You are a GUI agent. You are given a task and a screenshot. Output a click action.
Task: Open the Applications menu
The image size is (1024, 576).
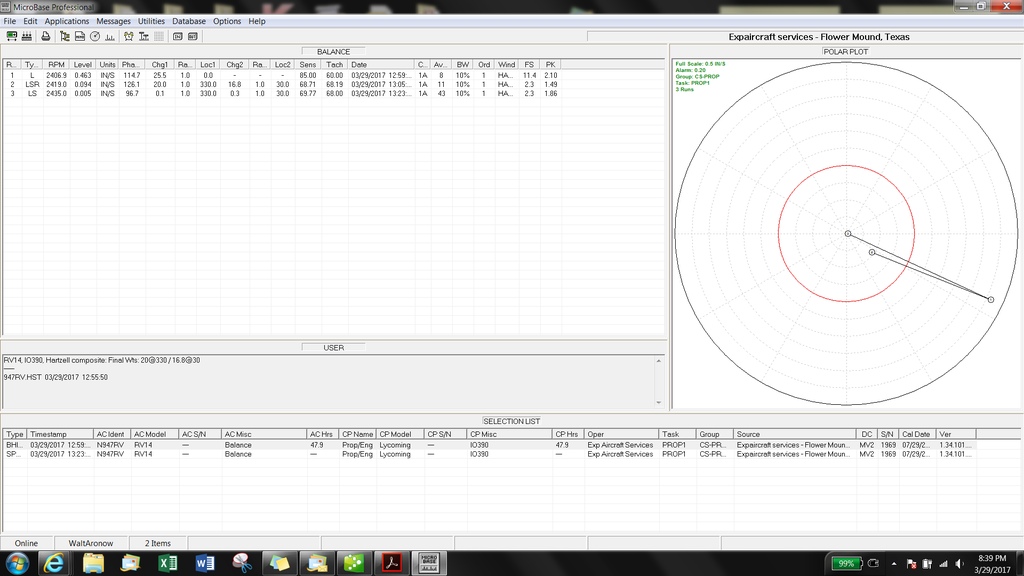67,21
